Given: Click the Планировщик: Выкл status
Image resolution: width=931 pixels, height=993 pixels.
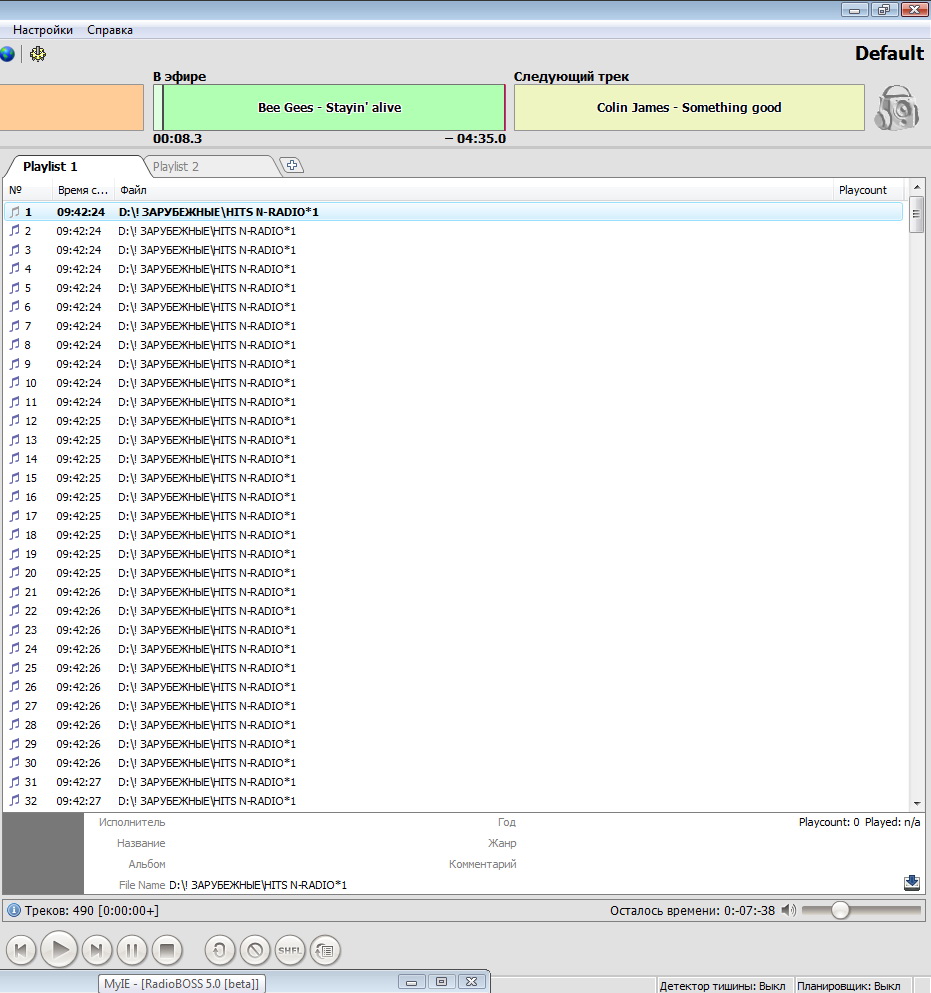Looking at the screenshot, I should click(849, 986).
